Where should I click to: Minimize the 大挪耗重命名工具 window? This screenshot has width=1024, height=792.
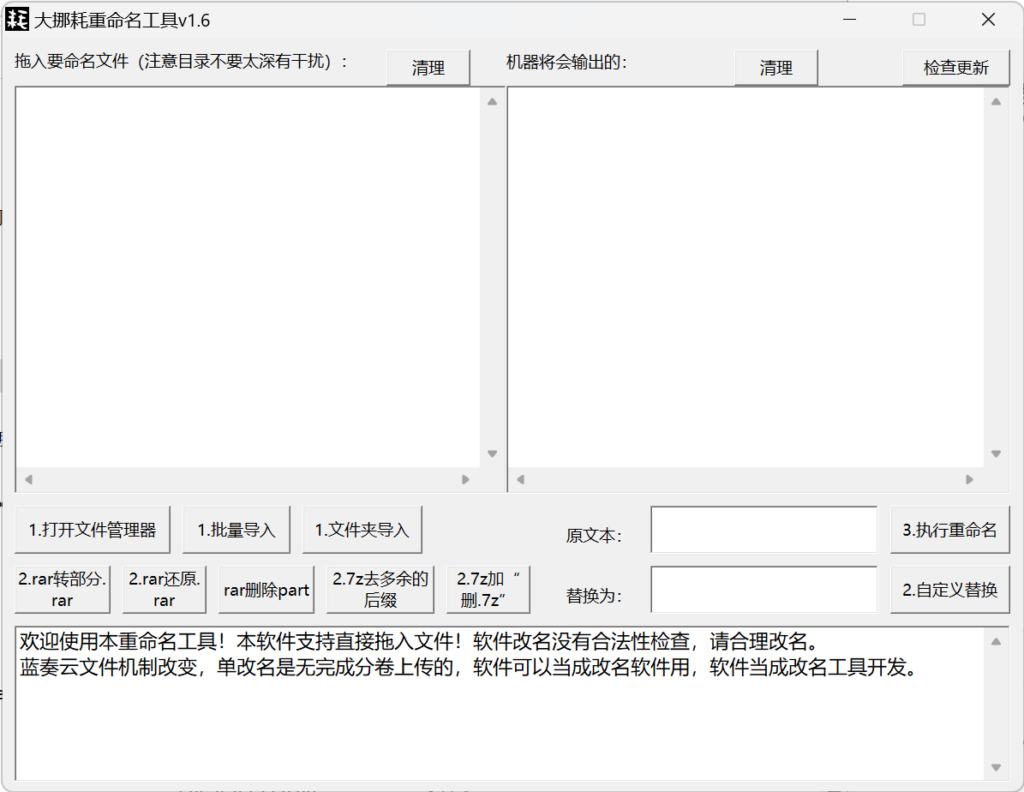pos(850,20)
